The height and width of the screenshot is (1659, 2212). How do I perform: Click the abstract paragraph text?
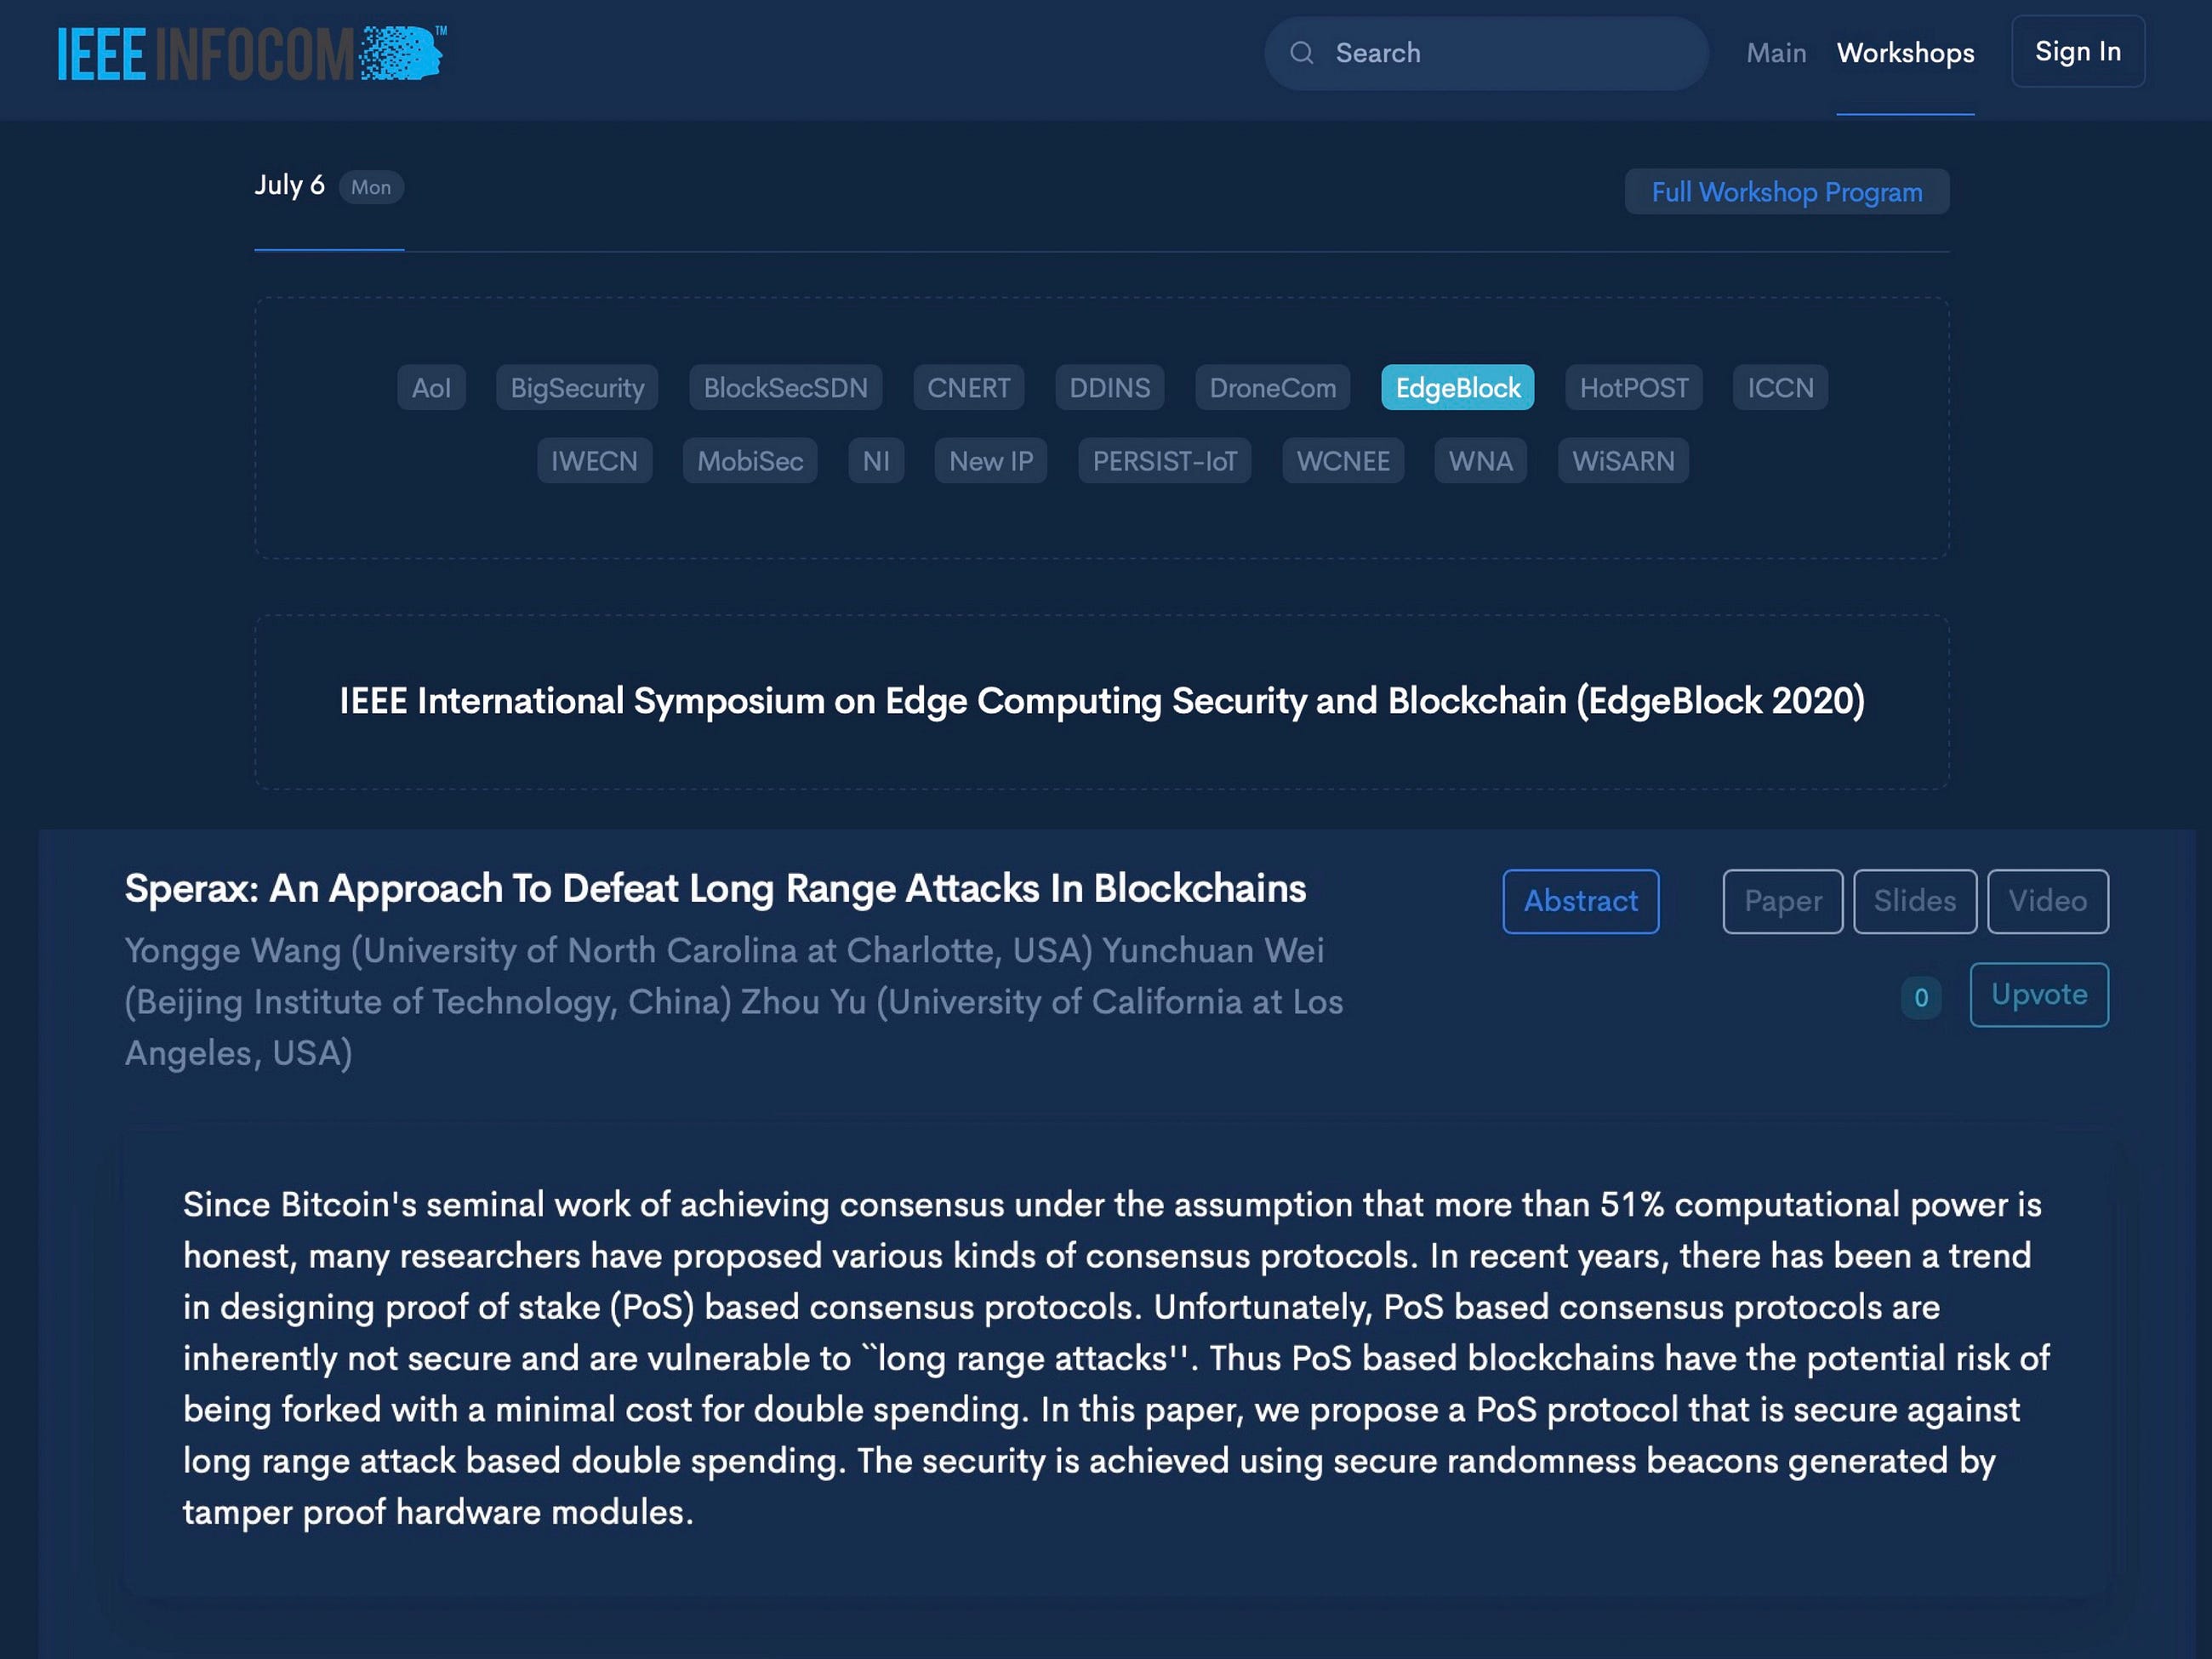(1116, 1357)
